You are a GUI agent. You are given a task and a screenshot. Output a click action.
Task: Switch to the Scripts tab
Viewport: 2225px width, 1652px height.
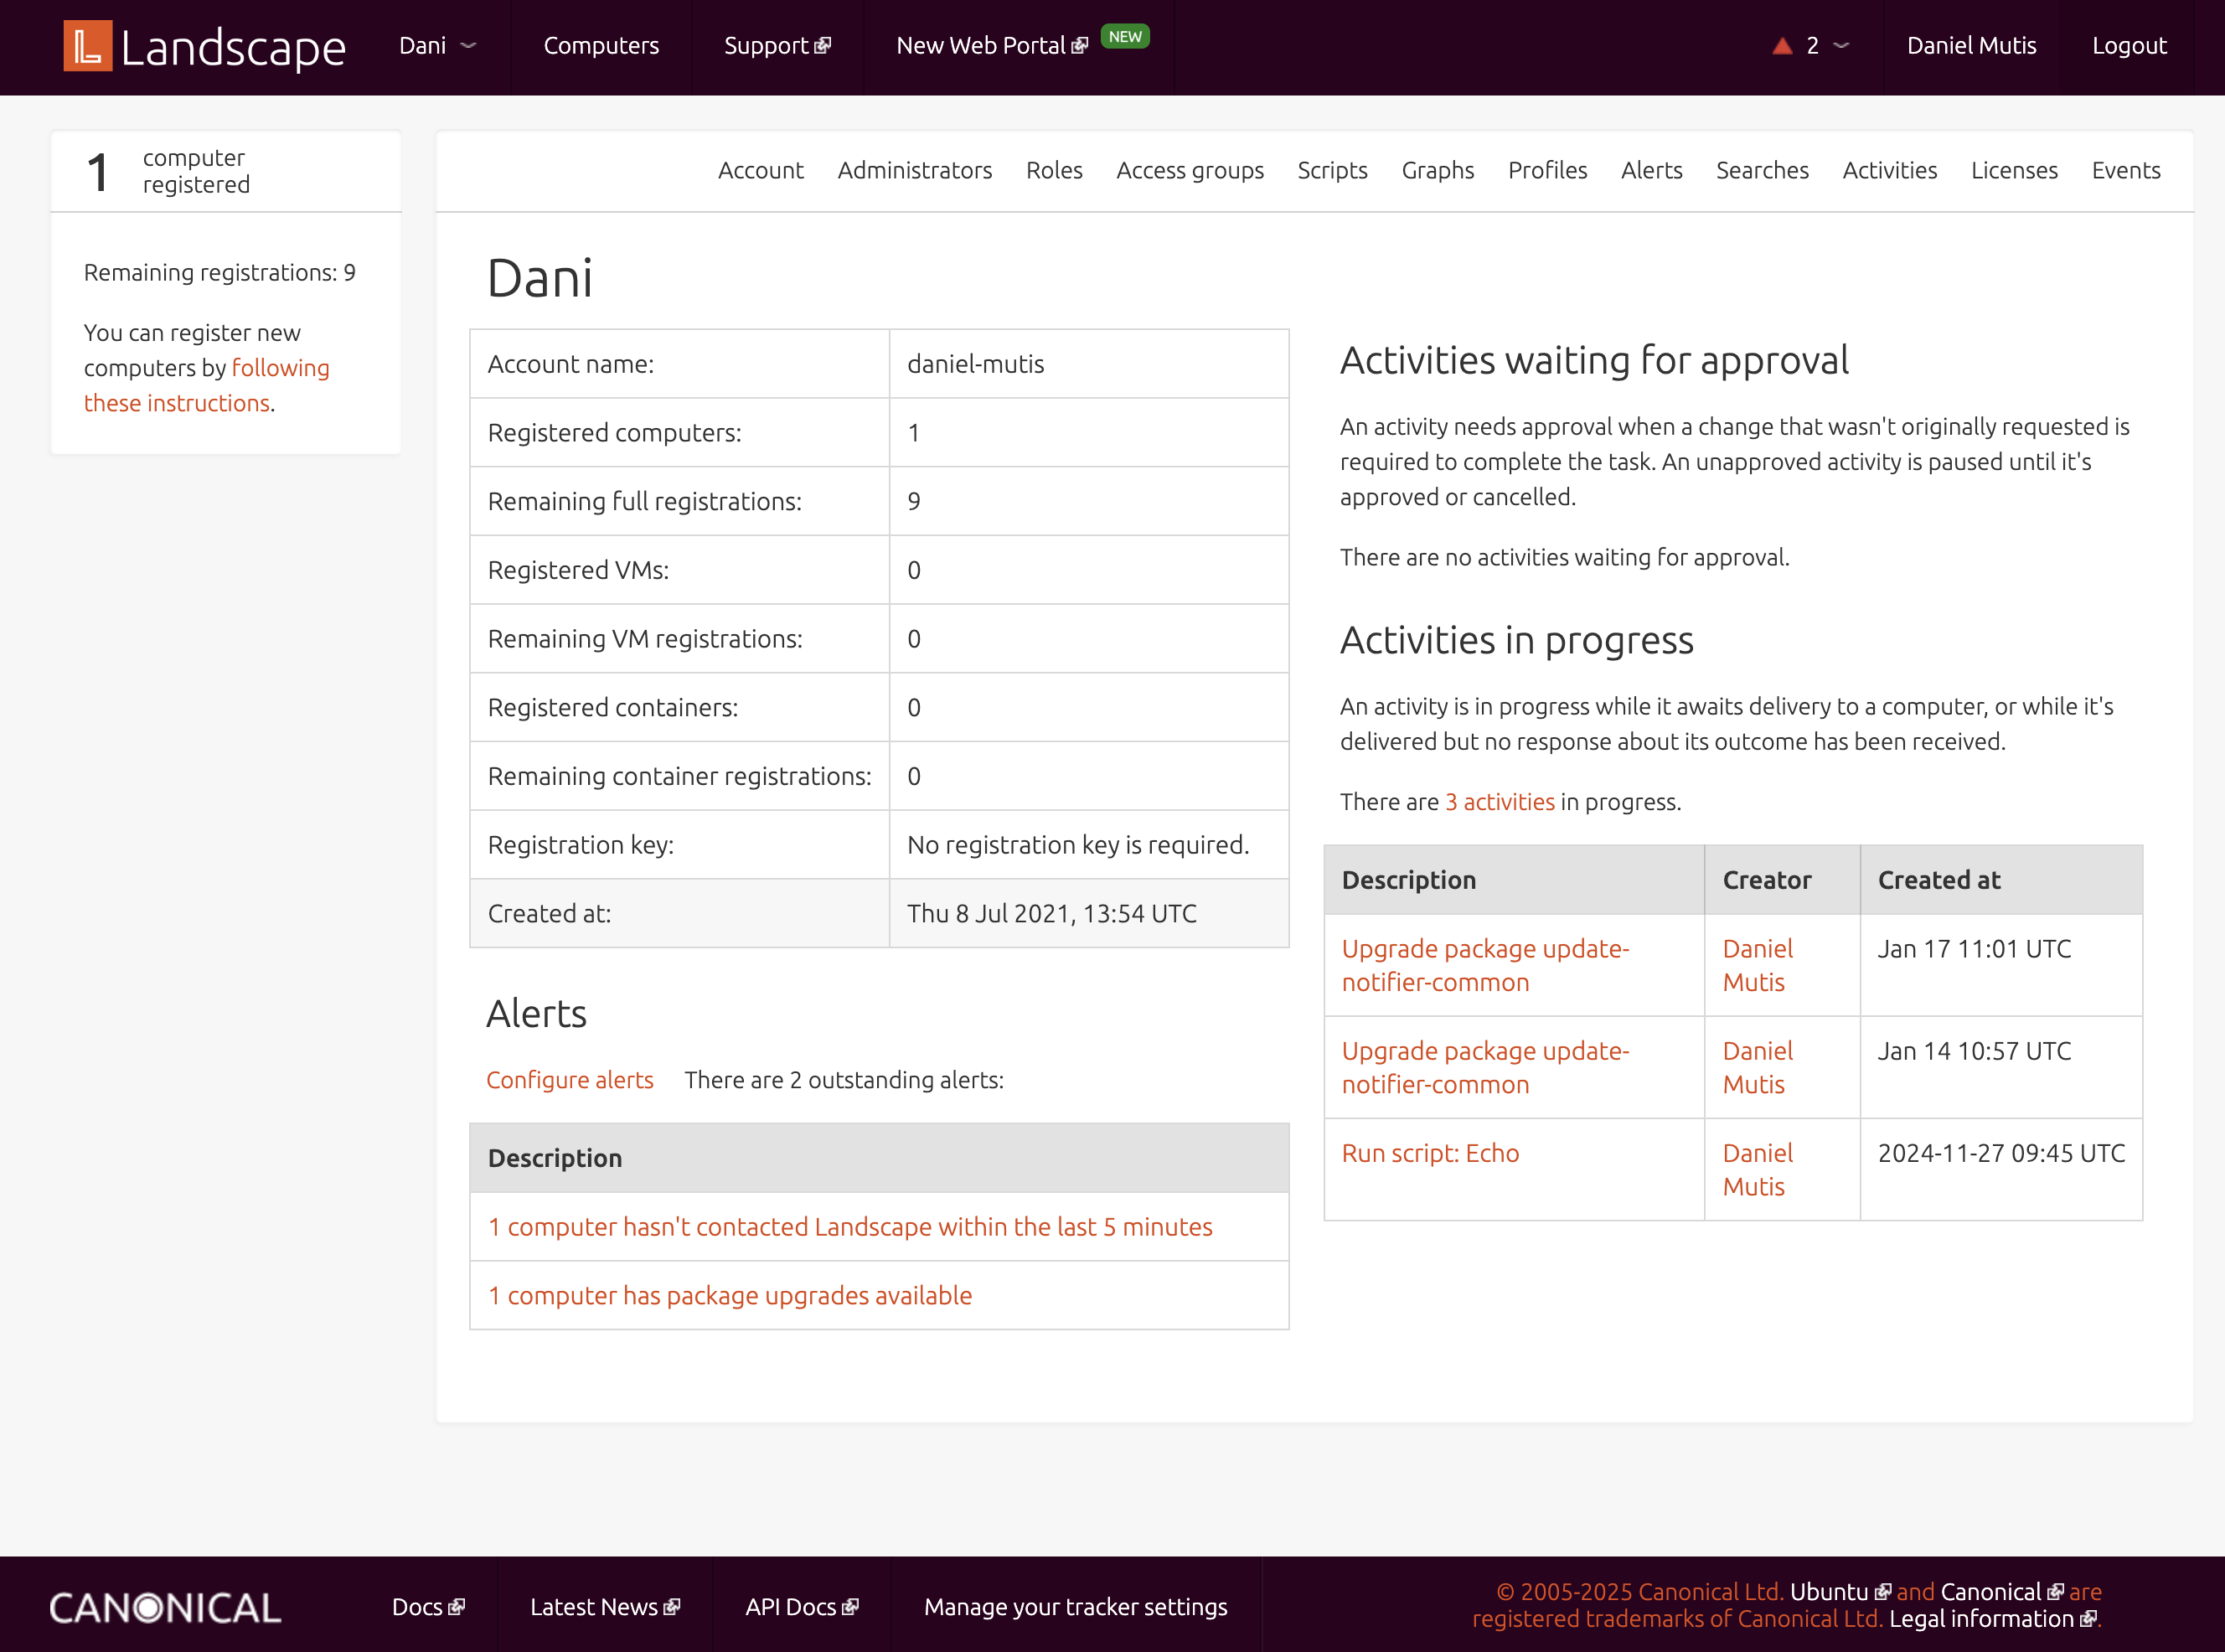click(1332, 170)
